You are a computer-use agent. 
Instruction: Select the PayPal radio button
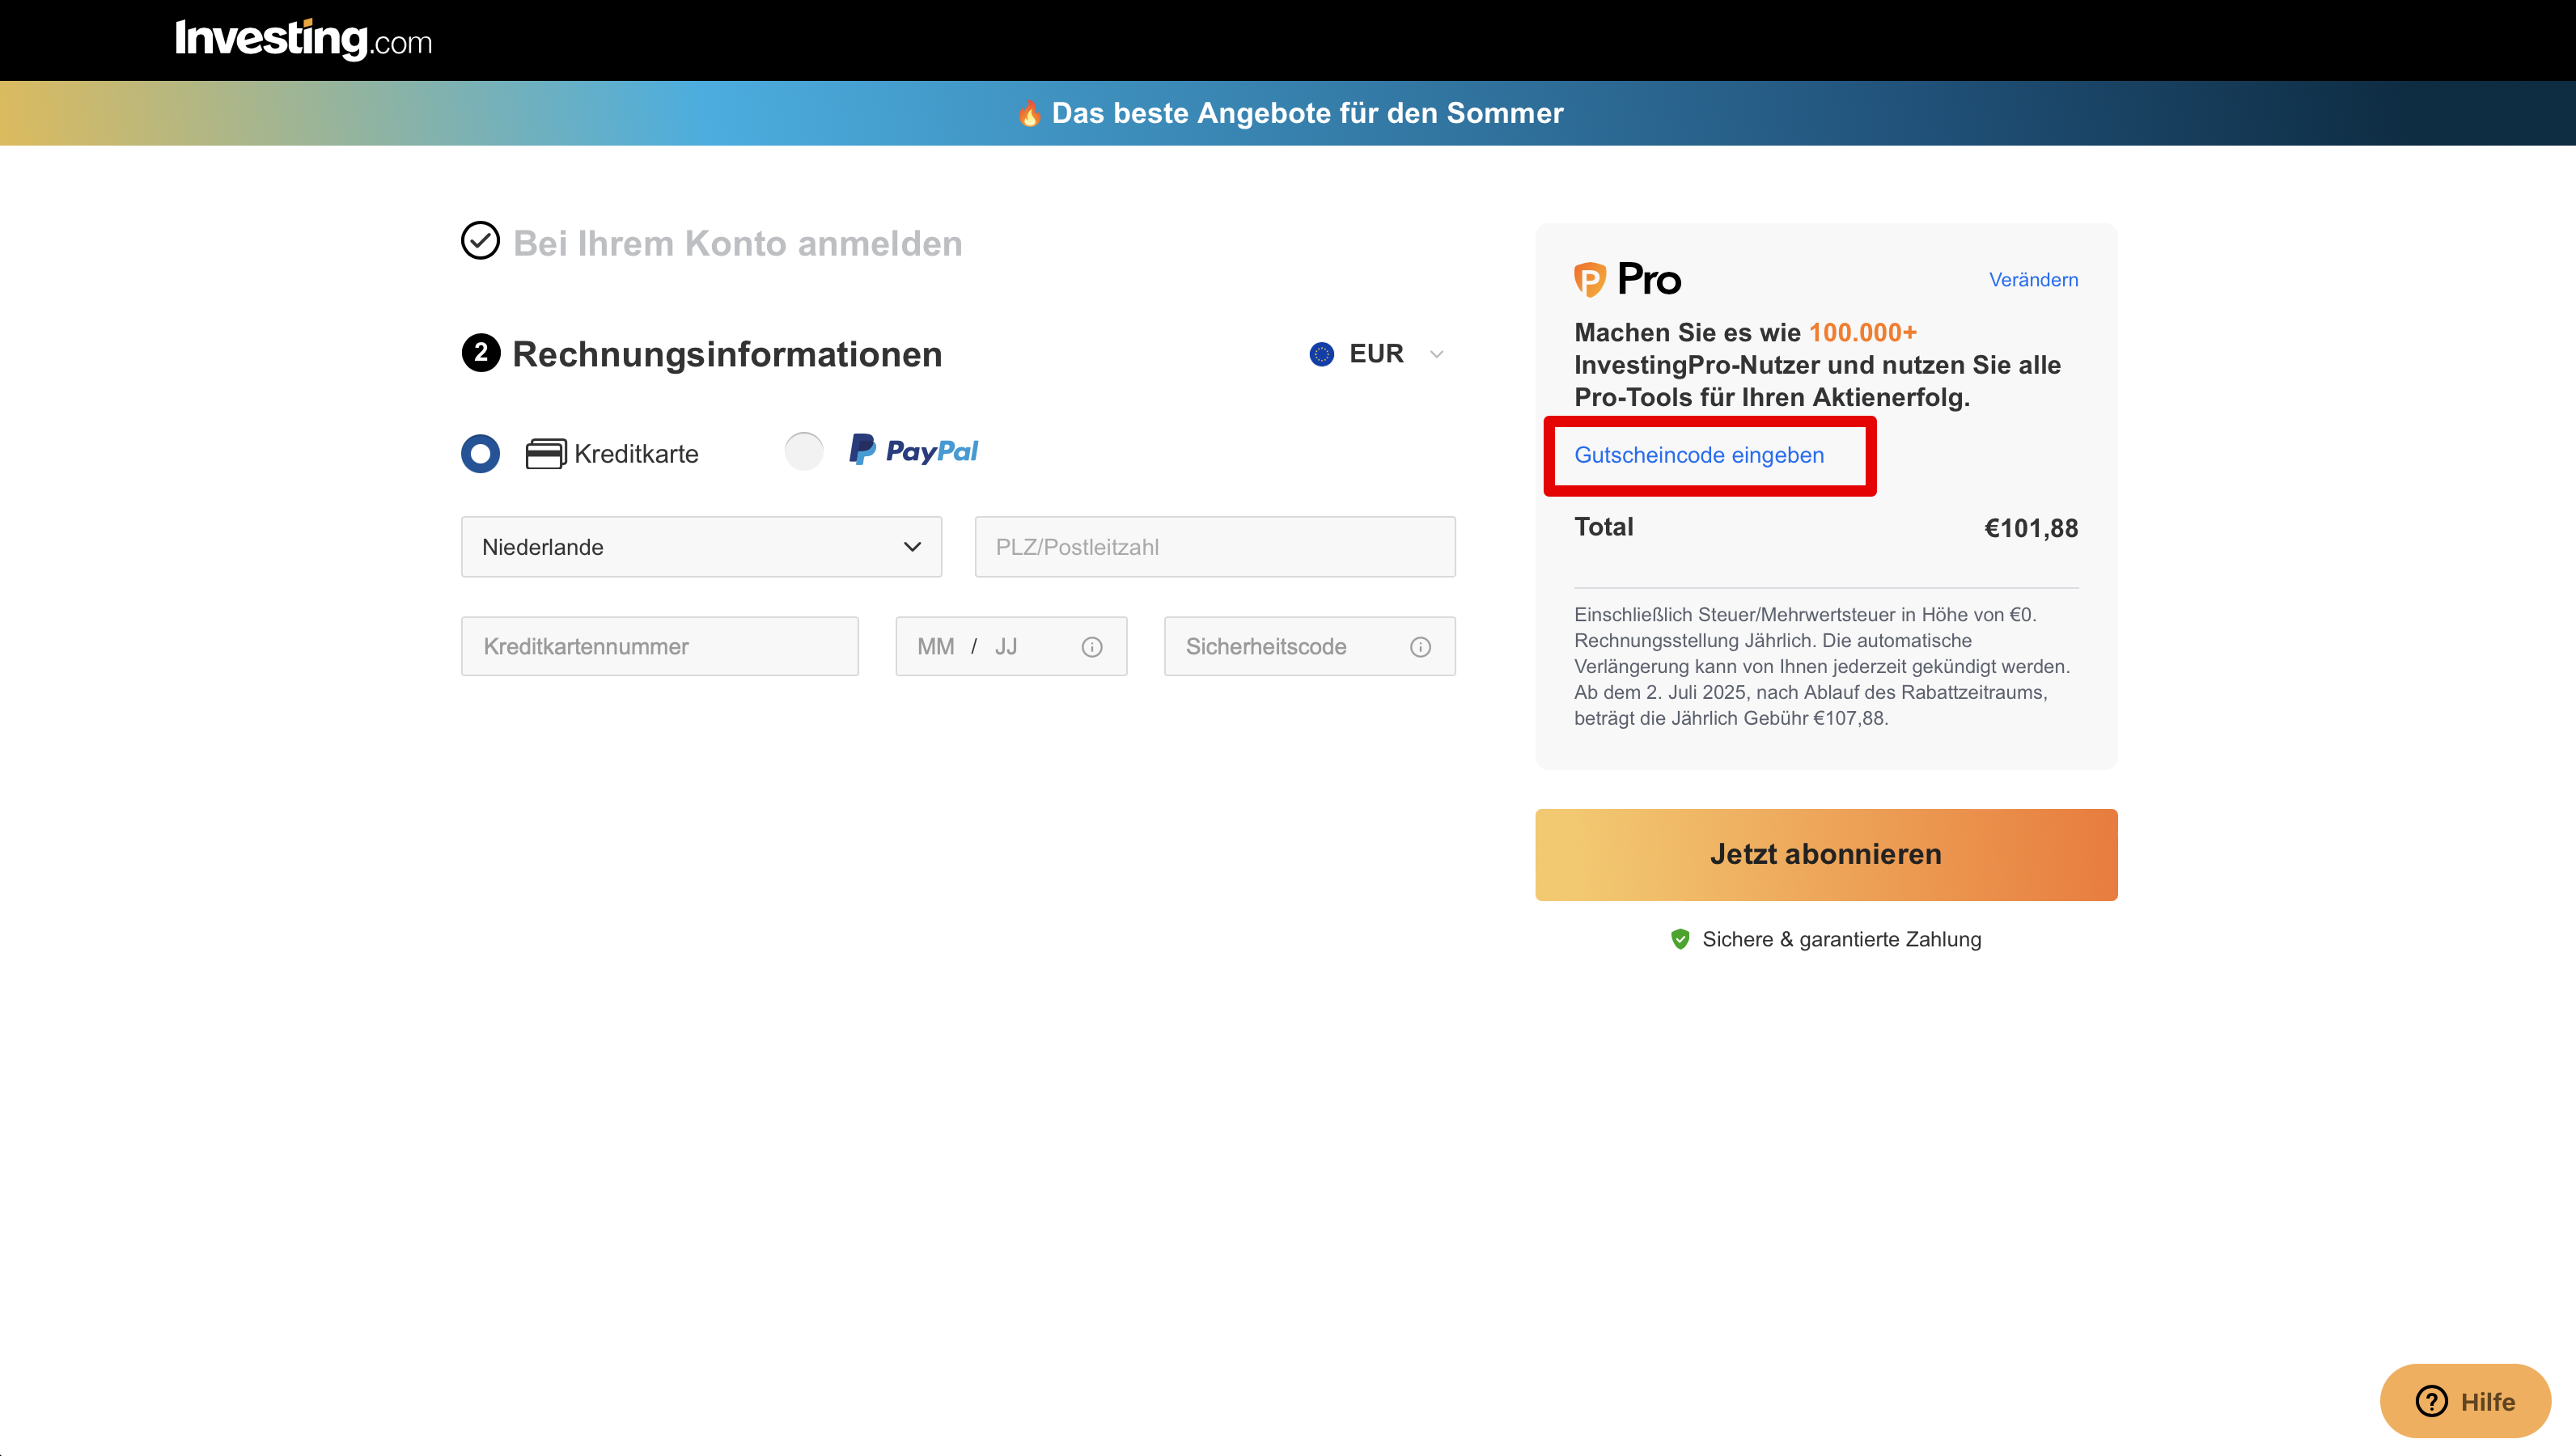click(x=804, y=451)
